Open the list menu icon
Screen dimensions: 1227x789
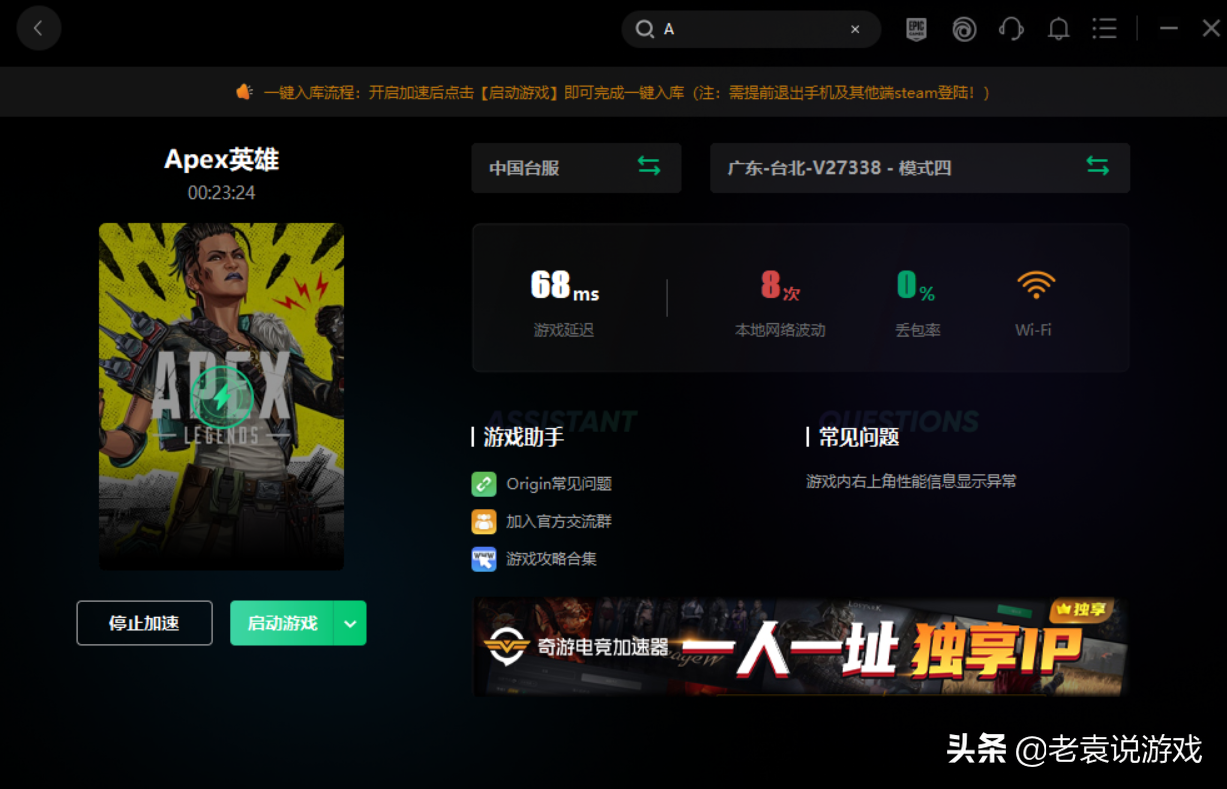pos(1104,29)
